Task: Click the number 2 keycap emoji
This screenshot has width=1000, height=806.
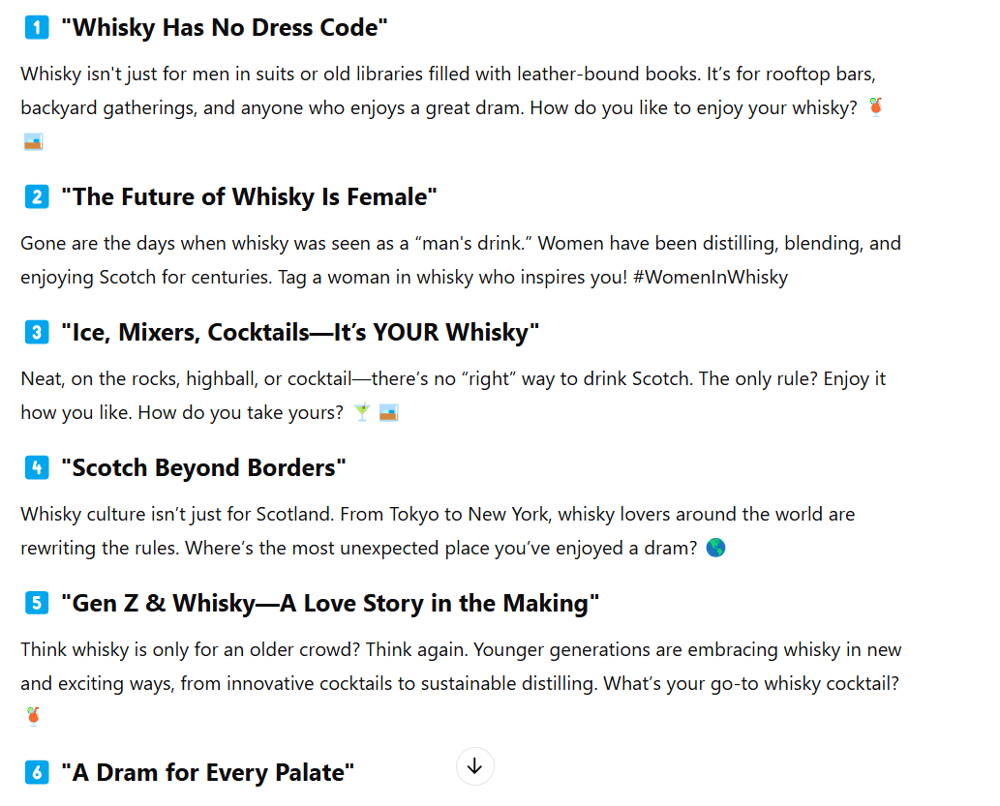Action: pyautogui.click(x=36, y=196)
